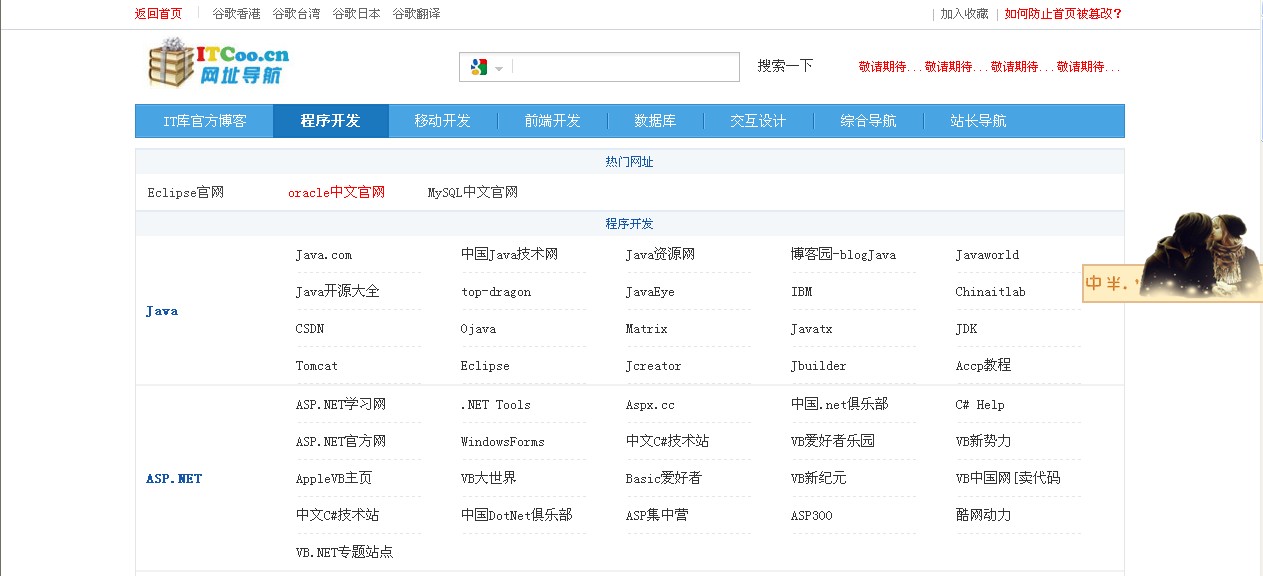Click the Google search engine icon
Image resolution: width=1263 pixels, height=576 pixels.
[478, 67]
